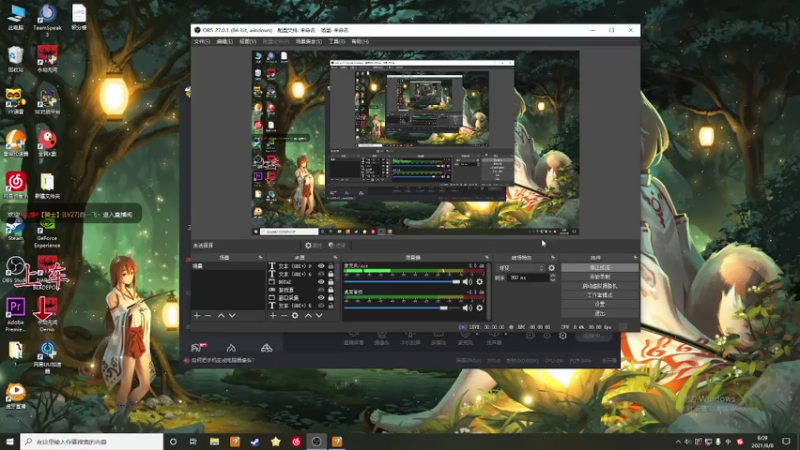The width and height of the screenshot is (800, 450).
Task: Move scene down in scenes list
Action: 232,316
